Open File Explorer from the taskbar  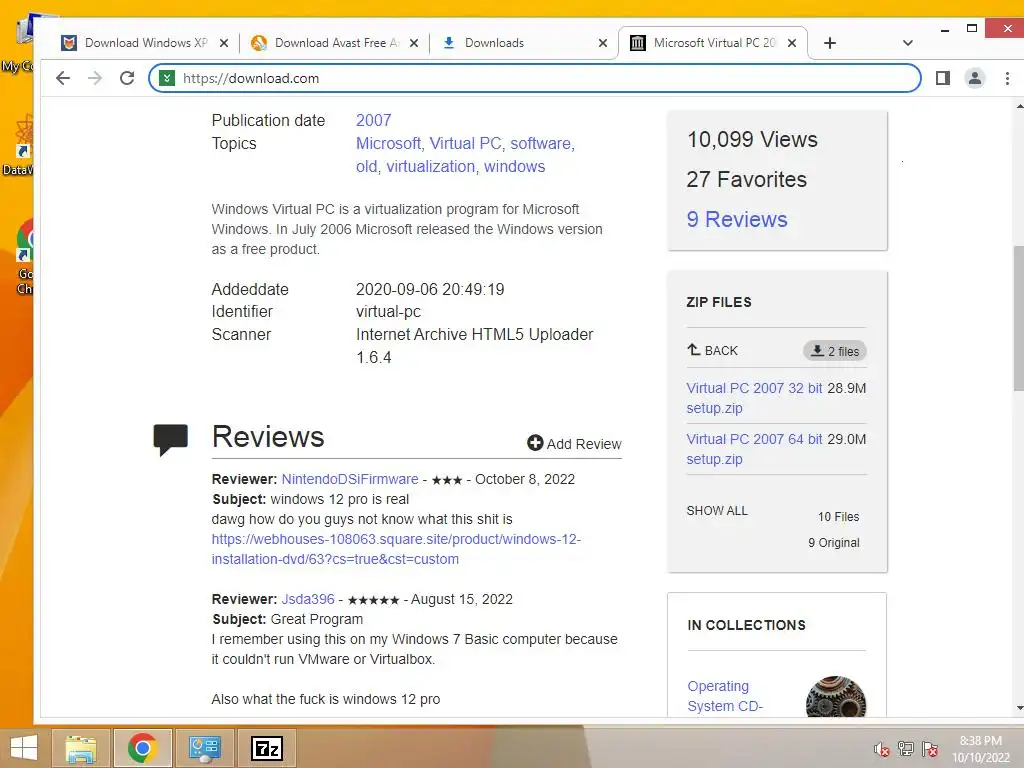pos(81,748)
